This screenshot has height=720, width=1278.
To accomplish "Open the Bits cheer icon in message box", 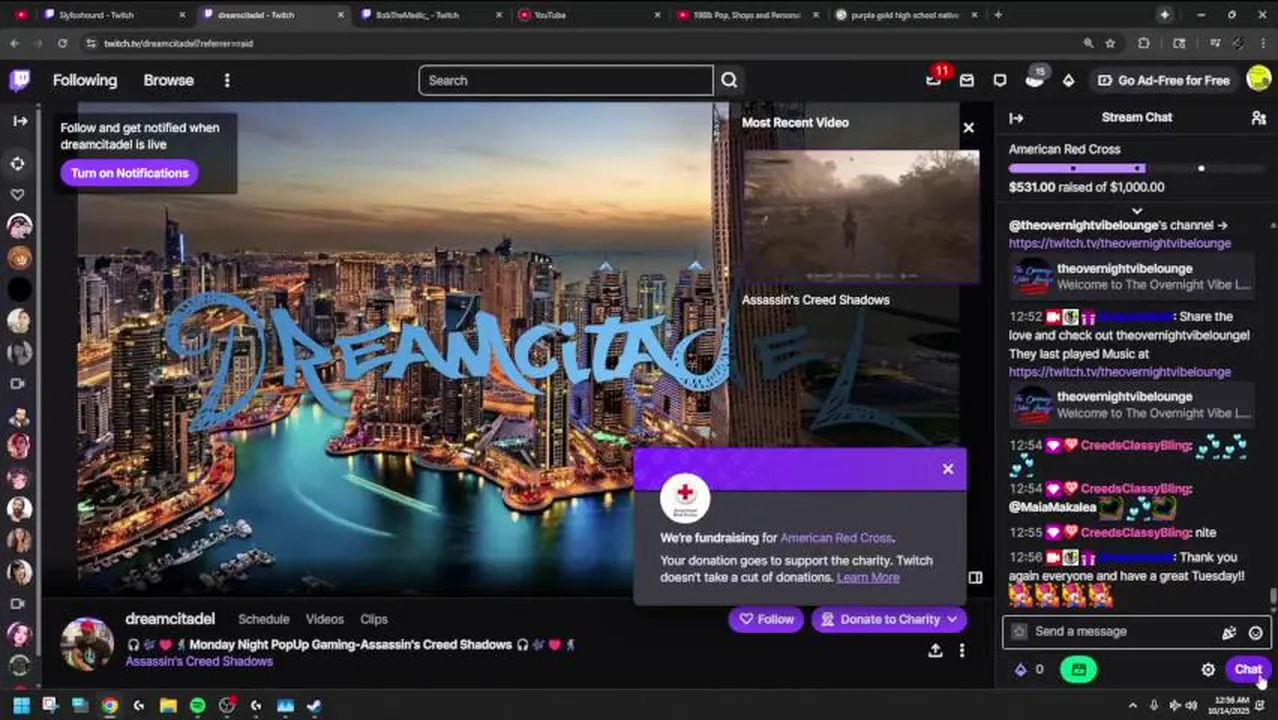I will point(1229,632).
